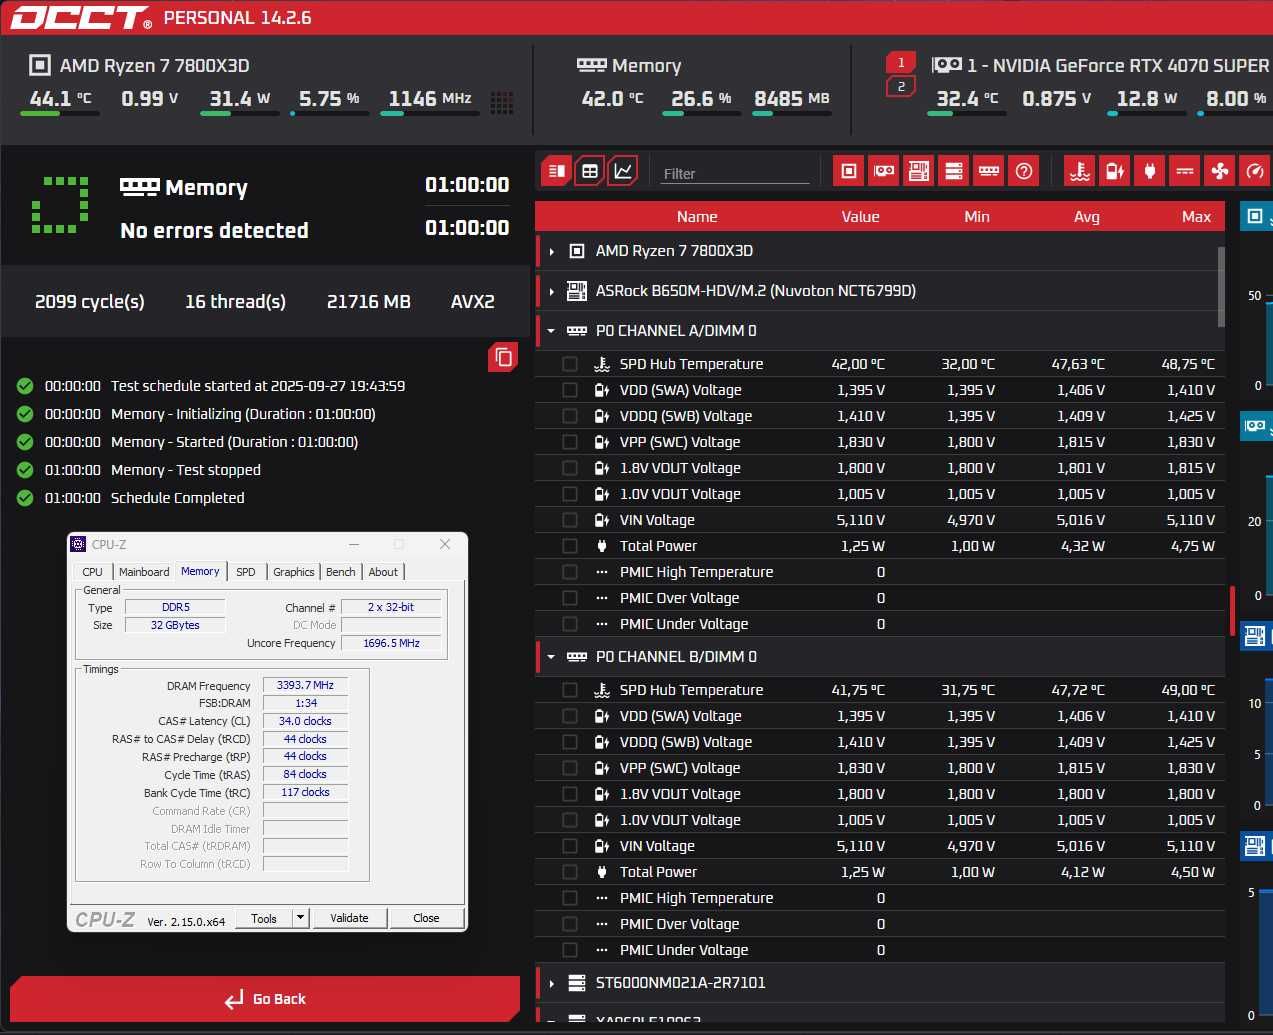Open the SPD tab in CPU-Z
The width and height of the screenshot is (1273, 1035).
pos(246,572)
